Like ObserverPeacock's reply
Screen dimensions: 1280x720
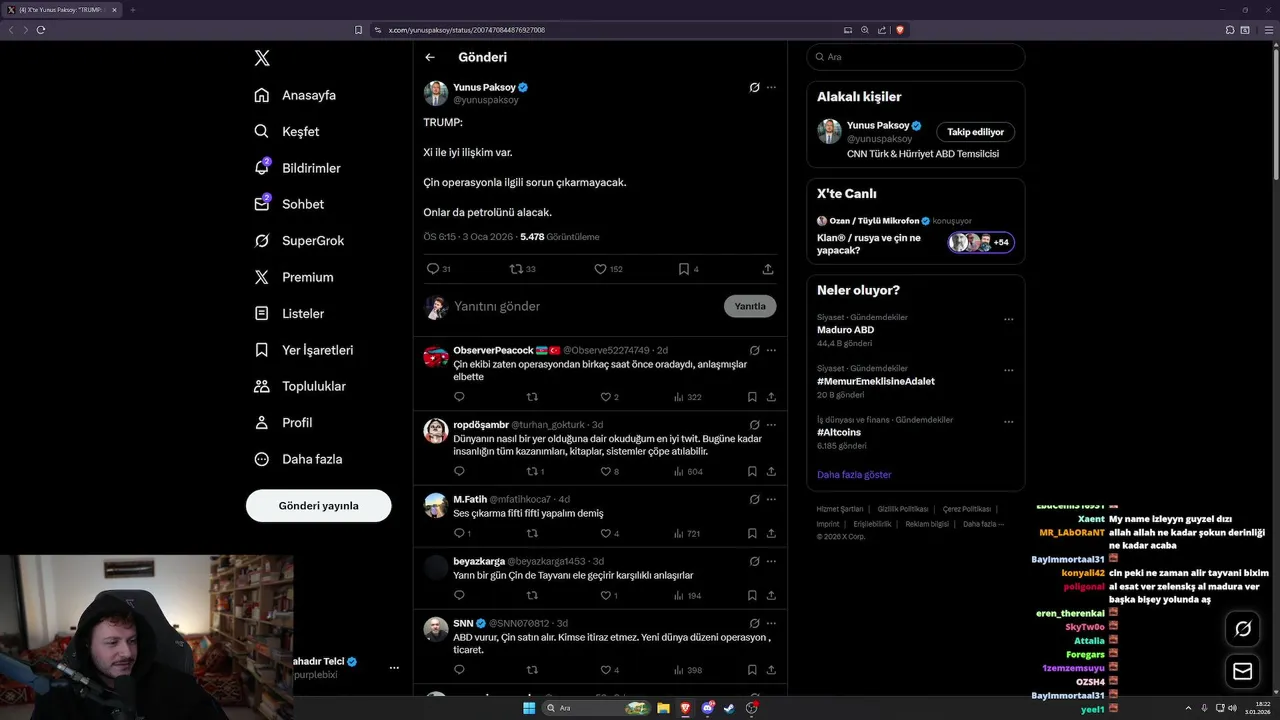tap(606, 397)
